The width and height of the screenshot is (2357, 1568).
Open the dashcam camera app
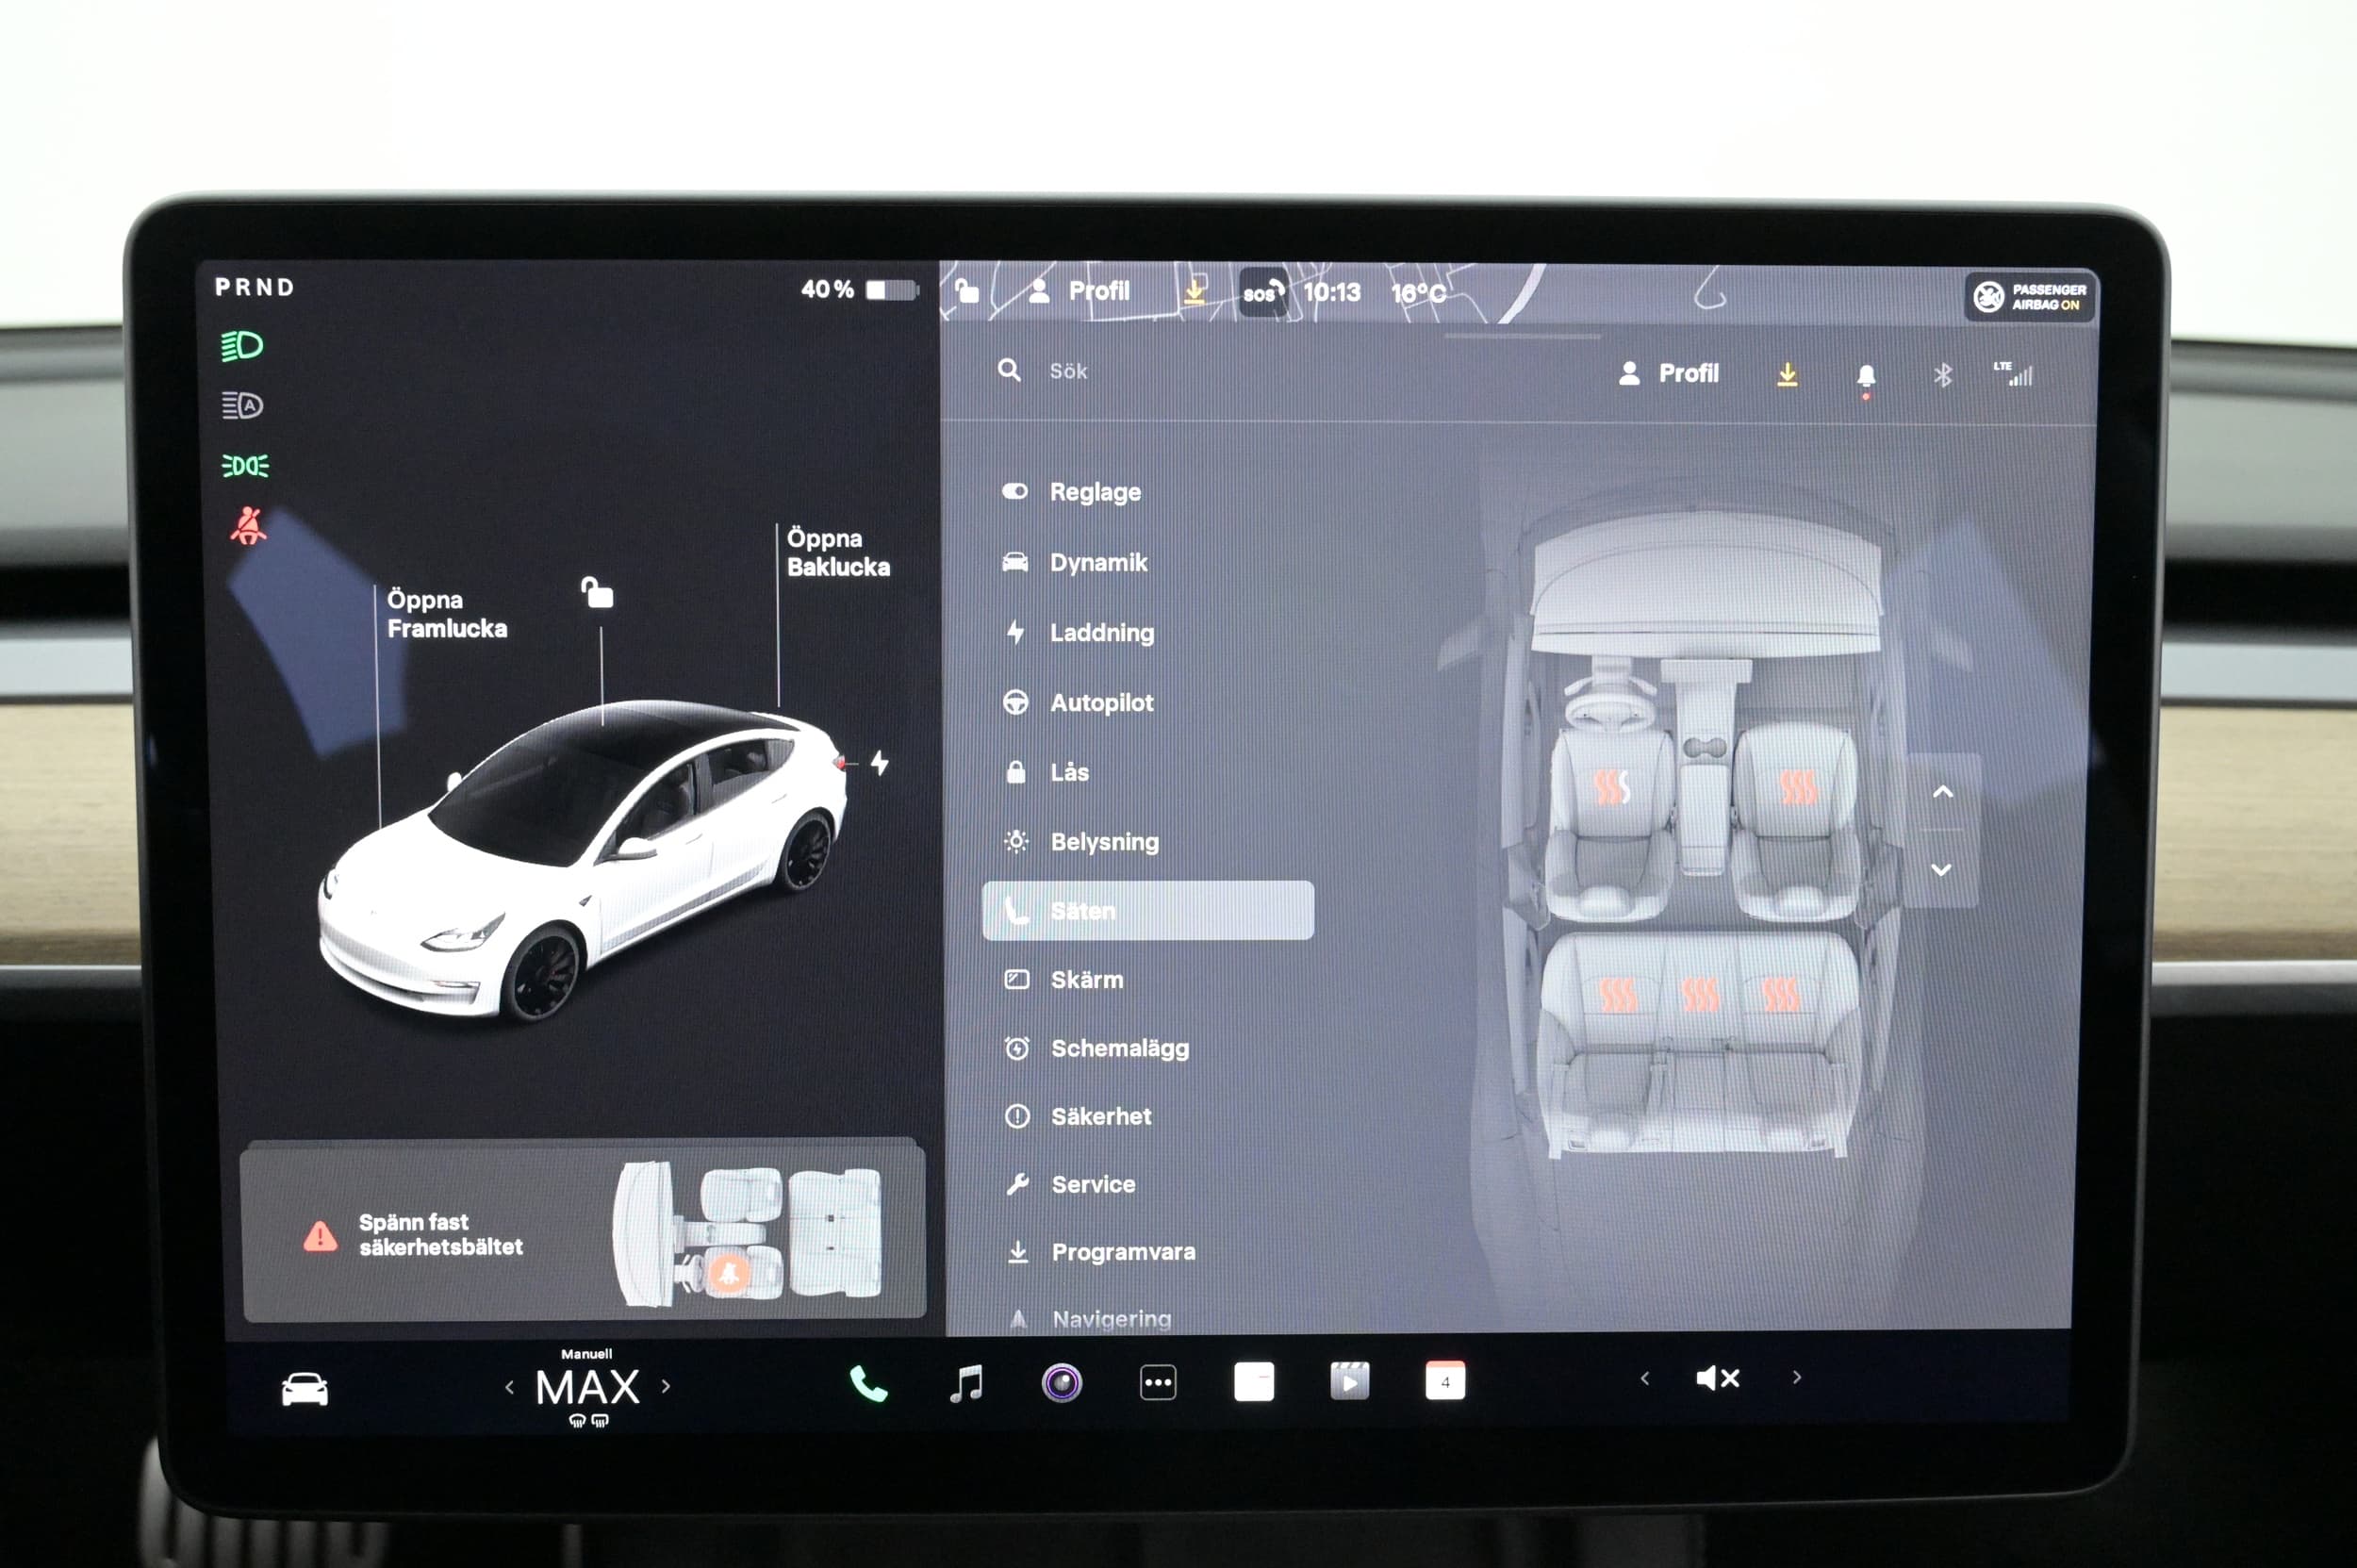pos(1061,1383)
